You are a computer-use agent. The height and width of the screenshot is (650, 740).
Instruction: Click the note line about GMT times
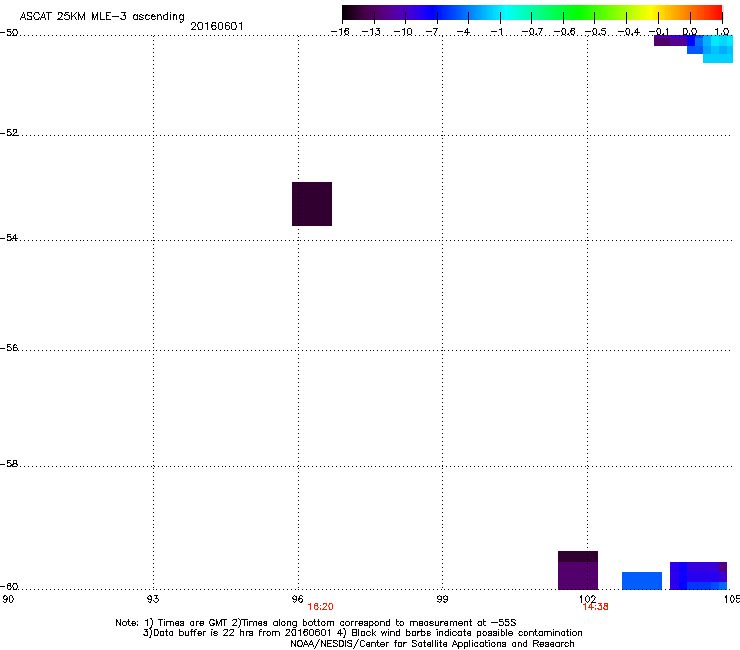coord(316,623)
